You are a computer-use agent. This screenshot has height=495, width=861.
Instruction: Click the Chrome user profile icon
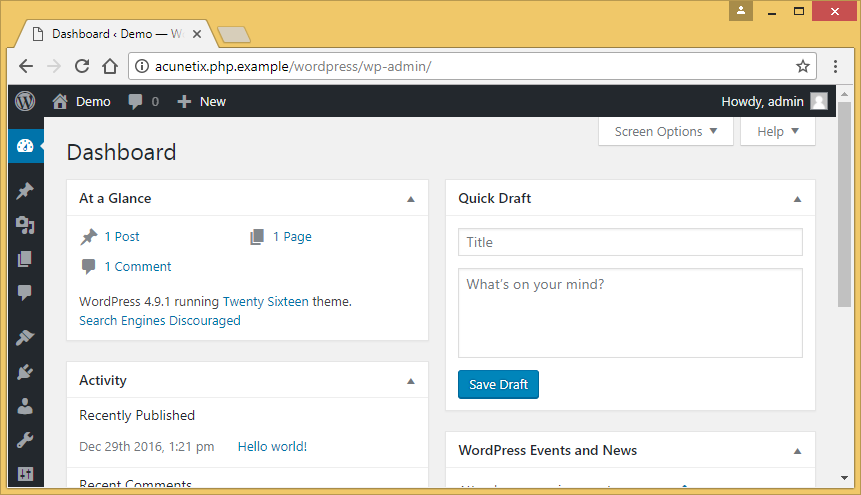(741, 10)
